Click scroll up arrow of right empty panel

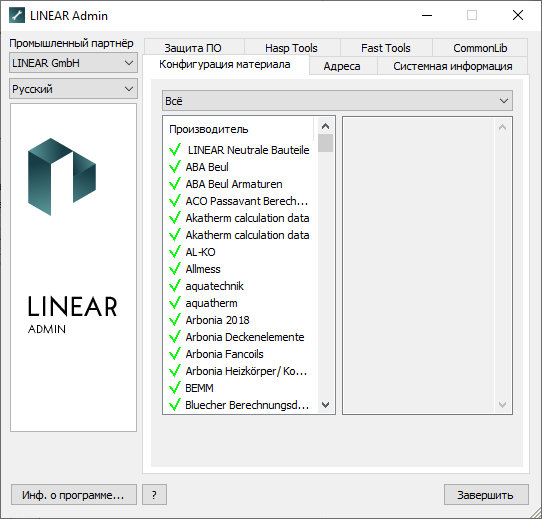pyautogui.click(x=503, y=127)
